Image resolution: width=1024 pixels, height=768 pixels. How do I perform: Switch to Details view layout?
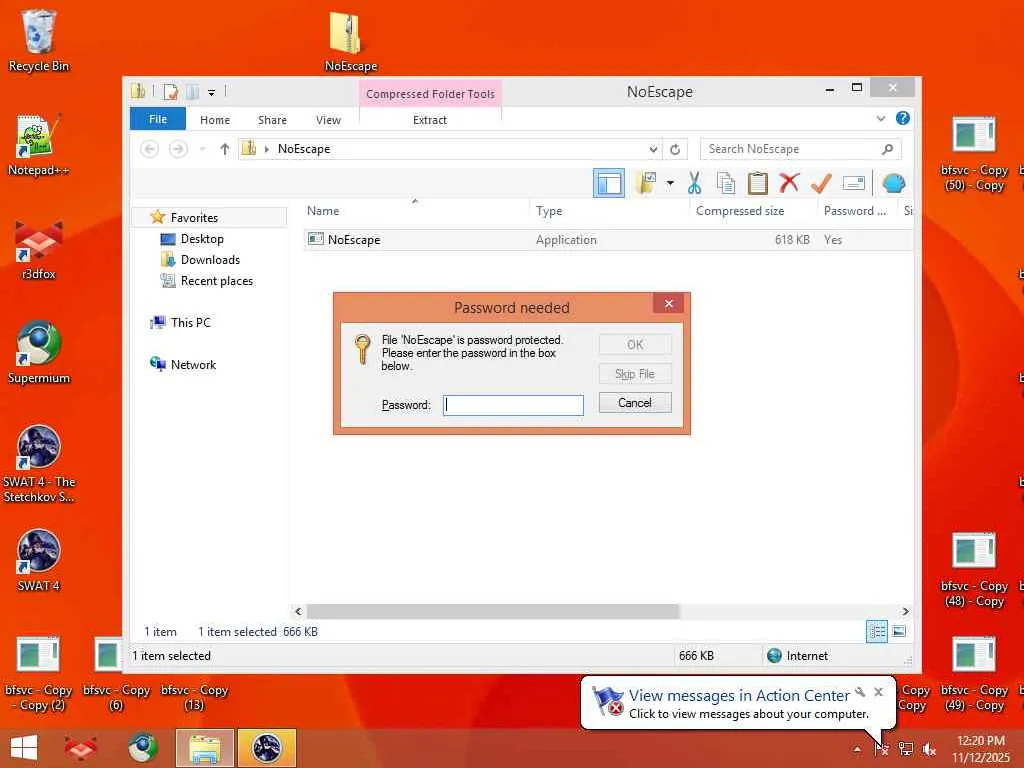point(877,632)
